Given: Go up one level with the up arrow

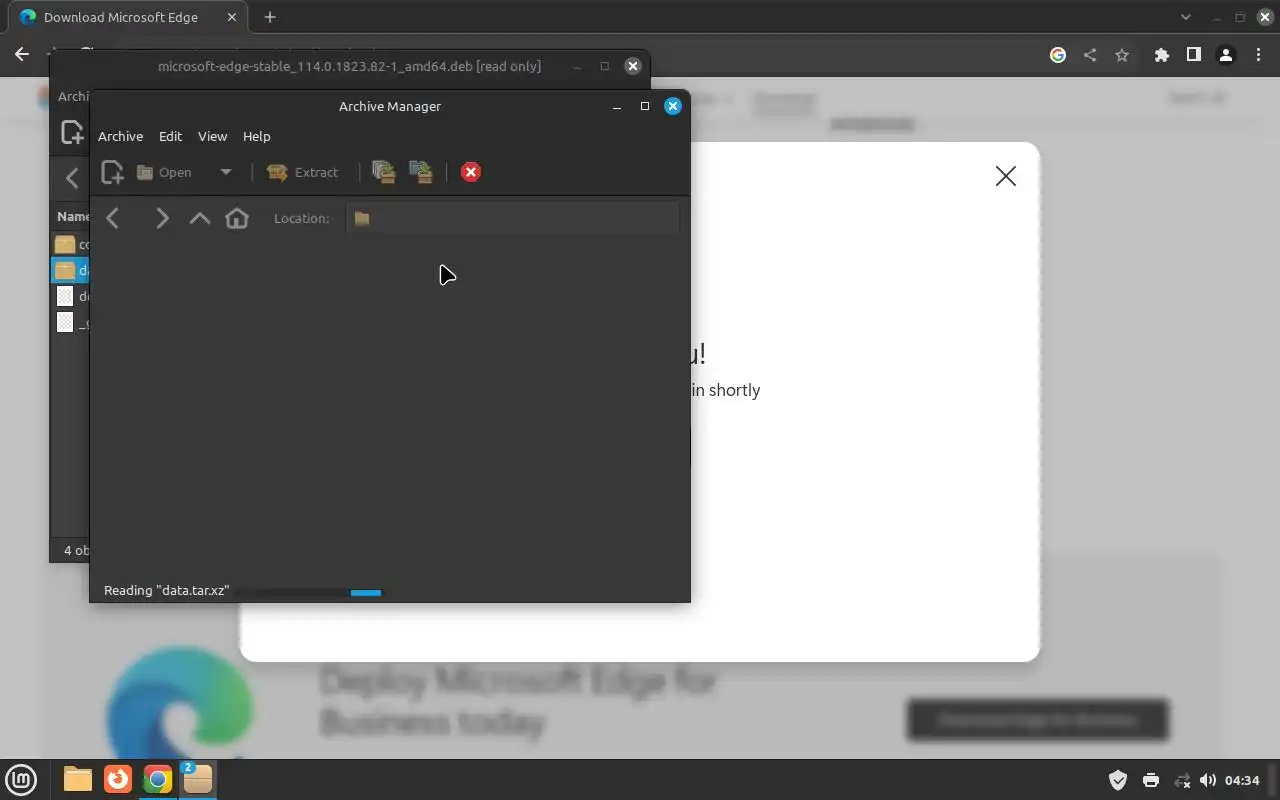Looking at the screenshot, I should [200, 218].
